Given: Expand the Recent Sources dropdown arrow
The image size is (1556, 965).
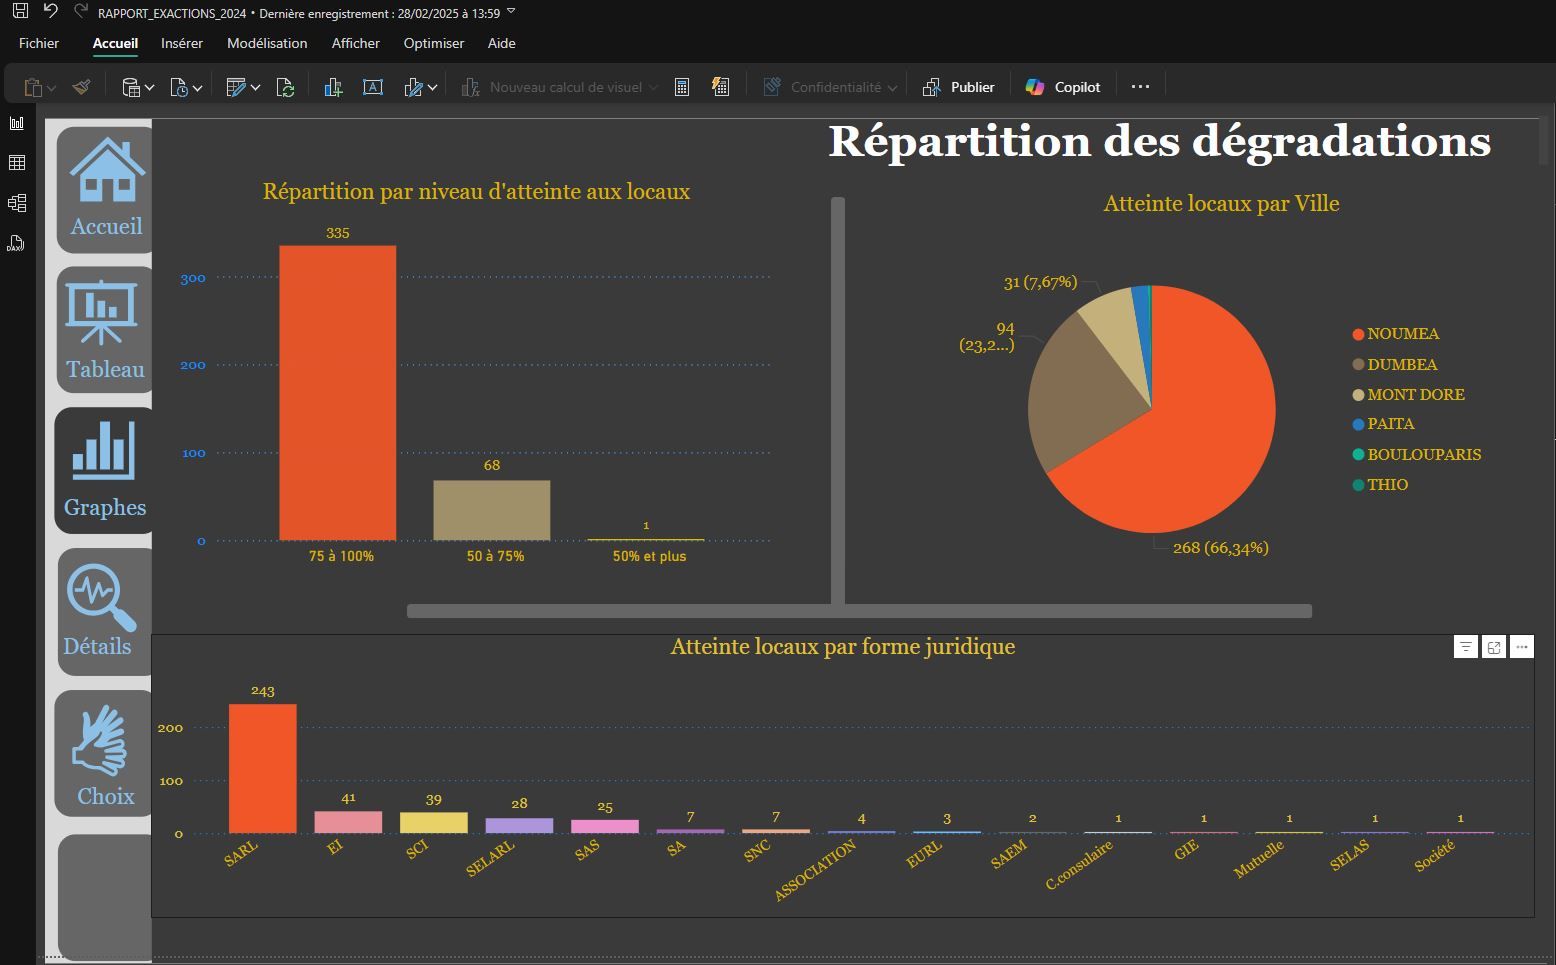Looking at the screenshot, I should [x=197, y=88].
